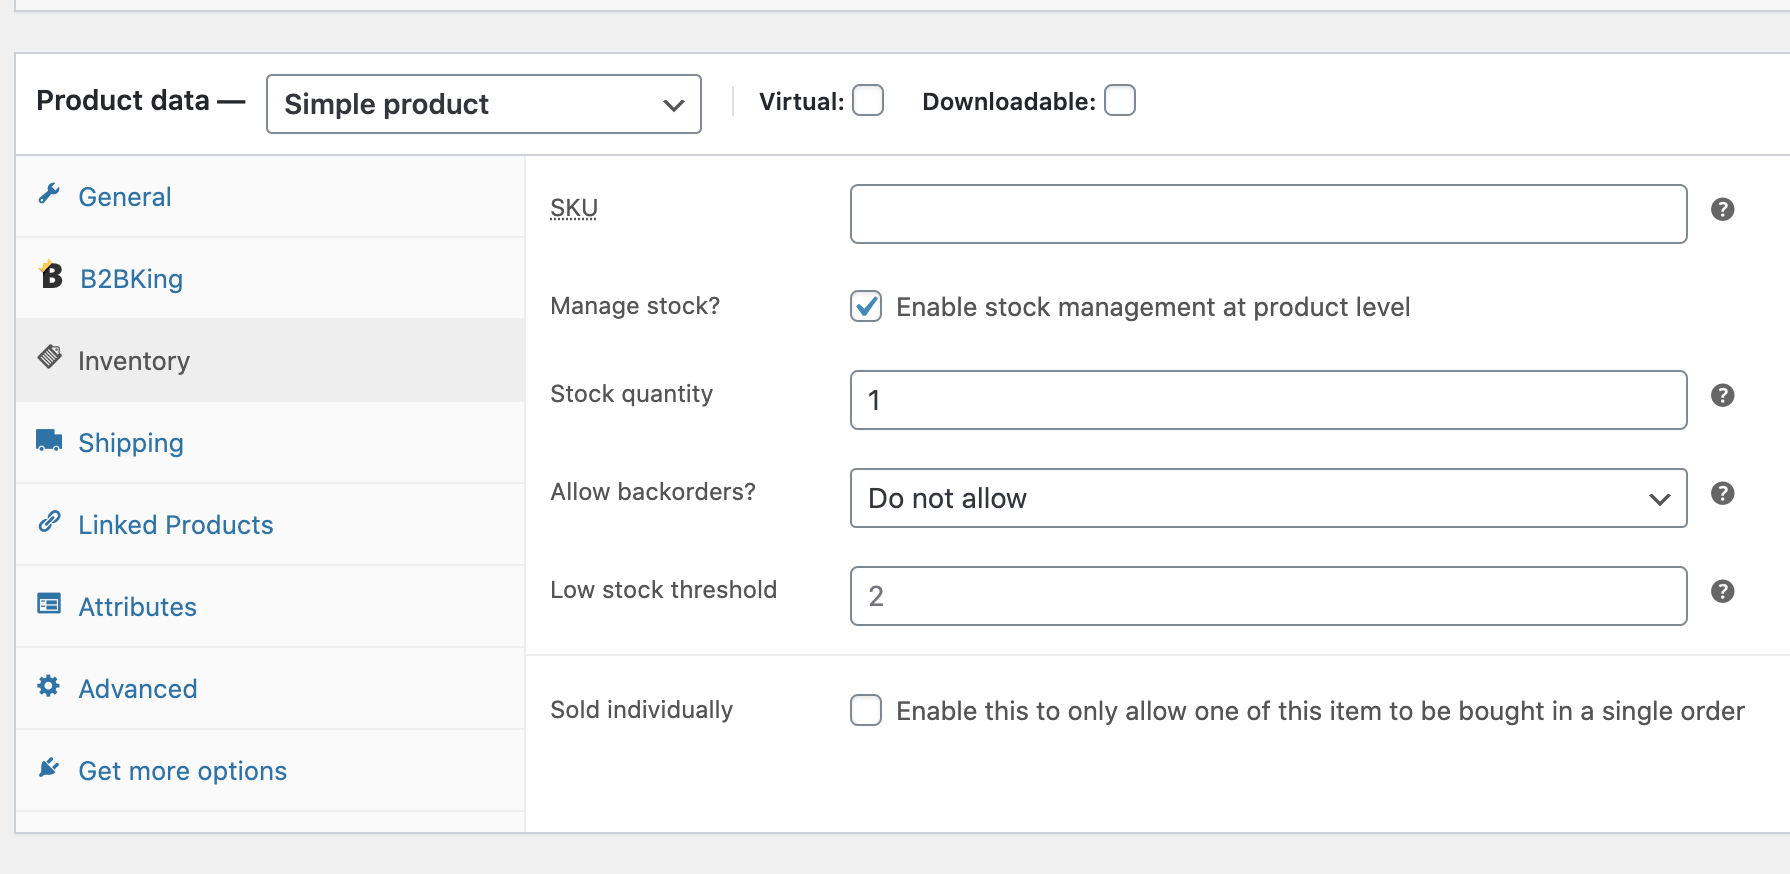Click the Low stock threshold field
The image size is (1790, 874).
pos(1268,596)
